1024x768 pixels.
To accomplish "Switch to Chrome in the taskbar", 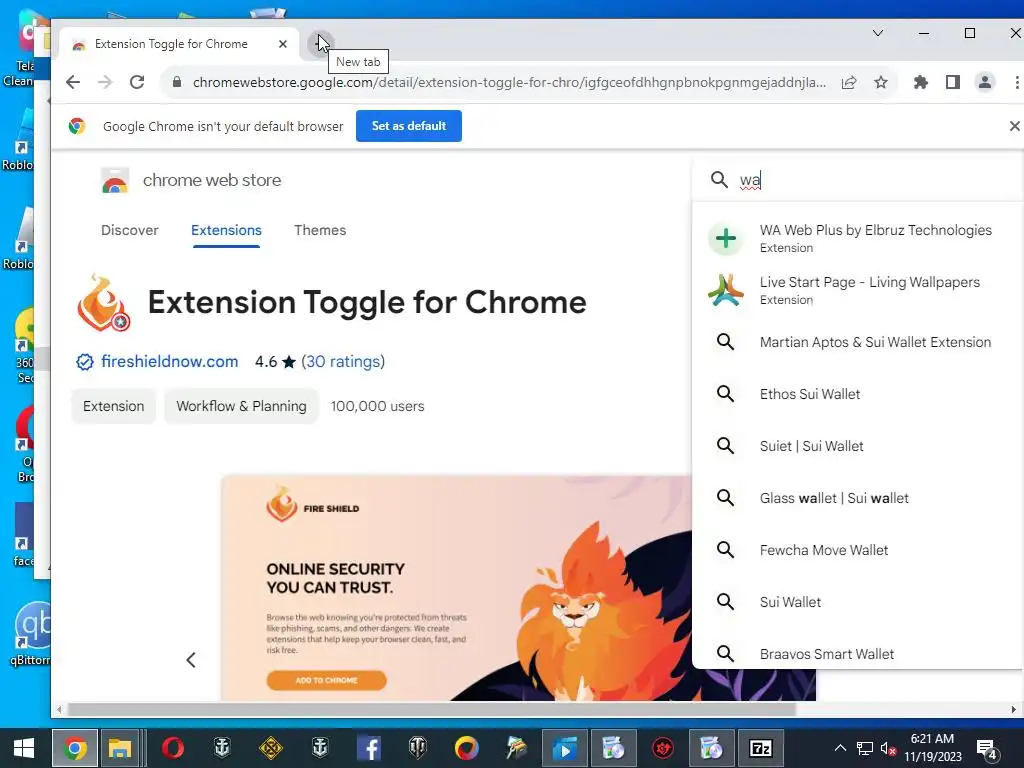I will click(x=74, y=748).
